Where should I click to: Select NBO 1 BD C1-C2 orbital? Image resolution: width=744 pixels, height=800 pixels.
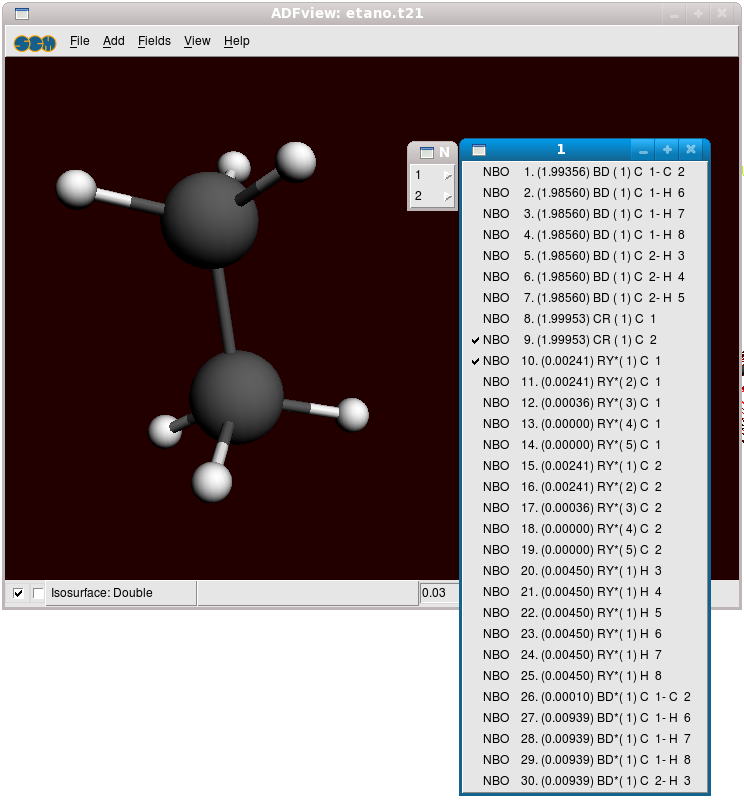(585, 172)
